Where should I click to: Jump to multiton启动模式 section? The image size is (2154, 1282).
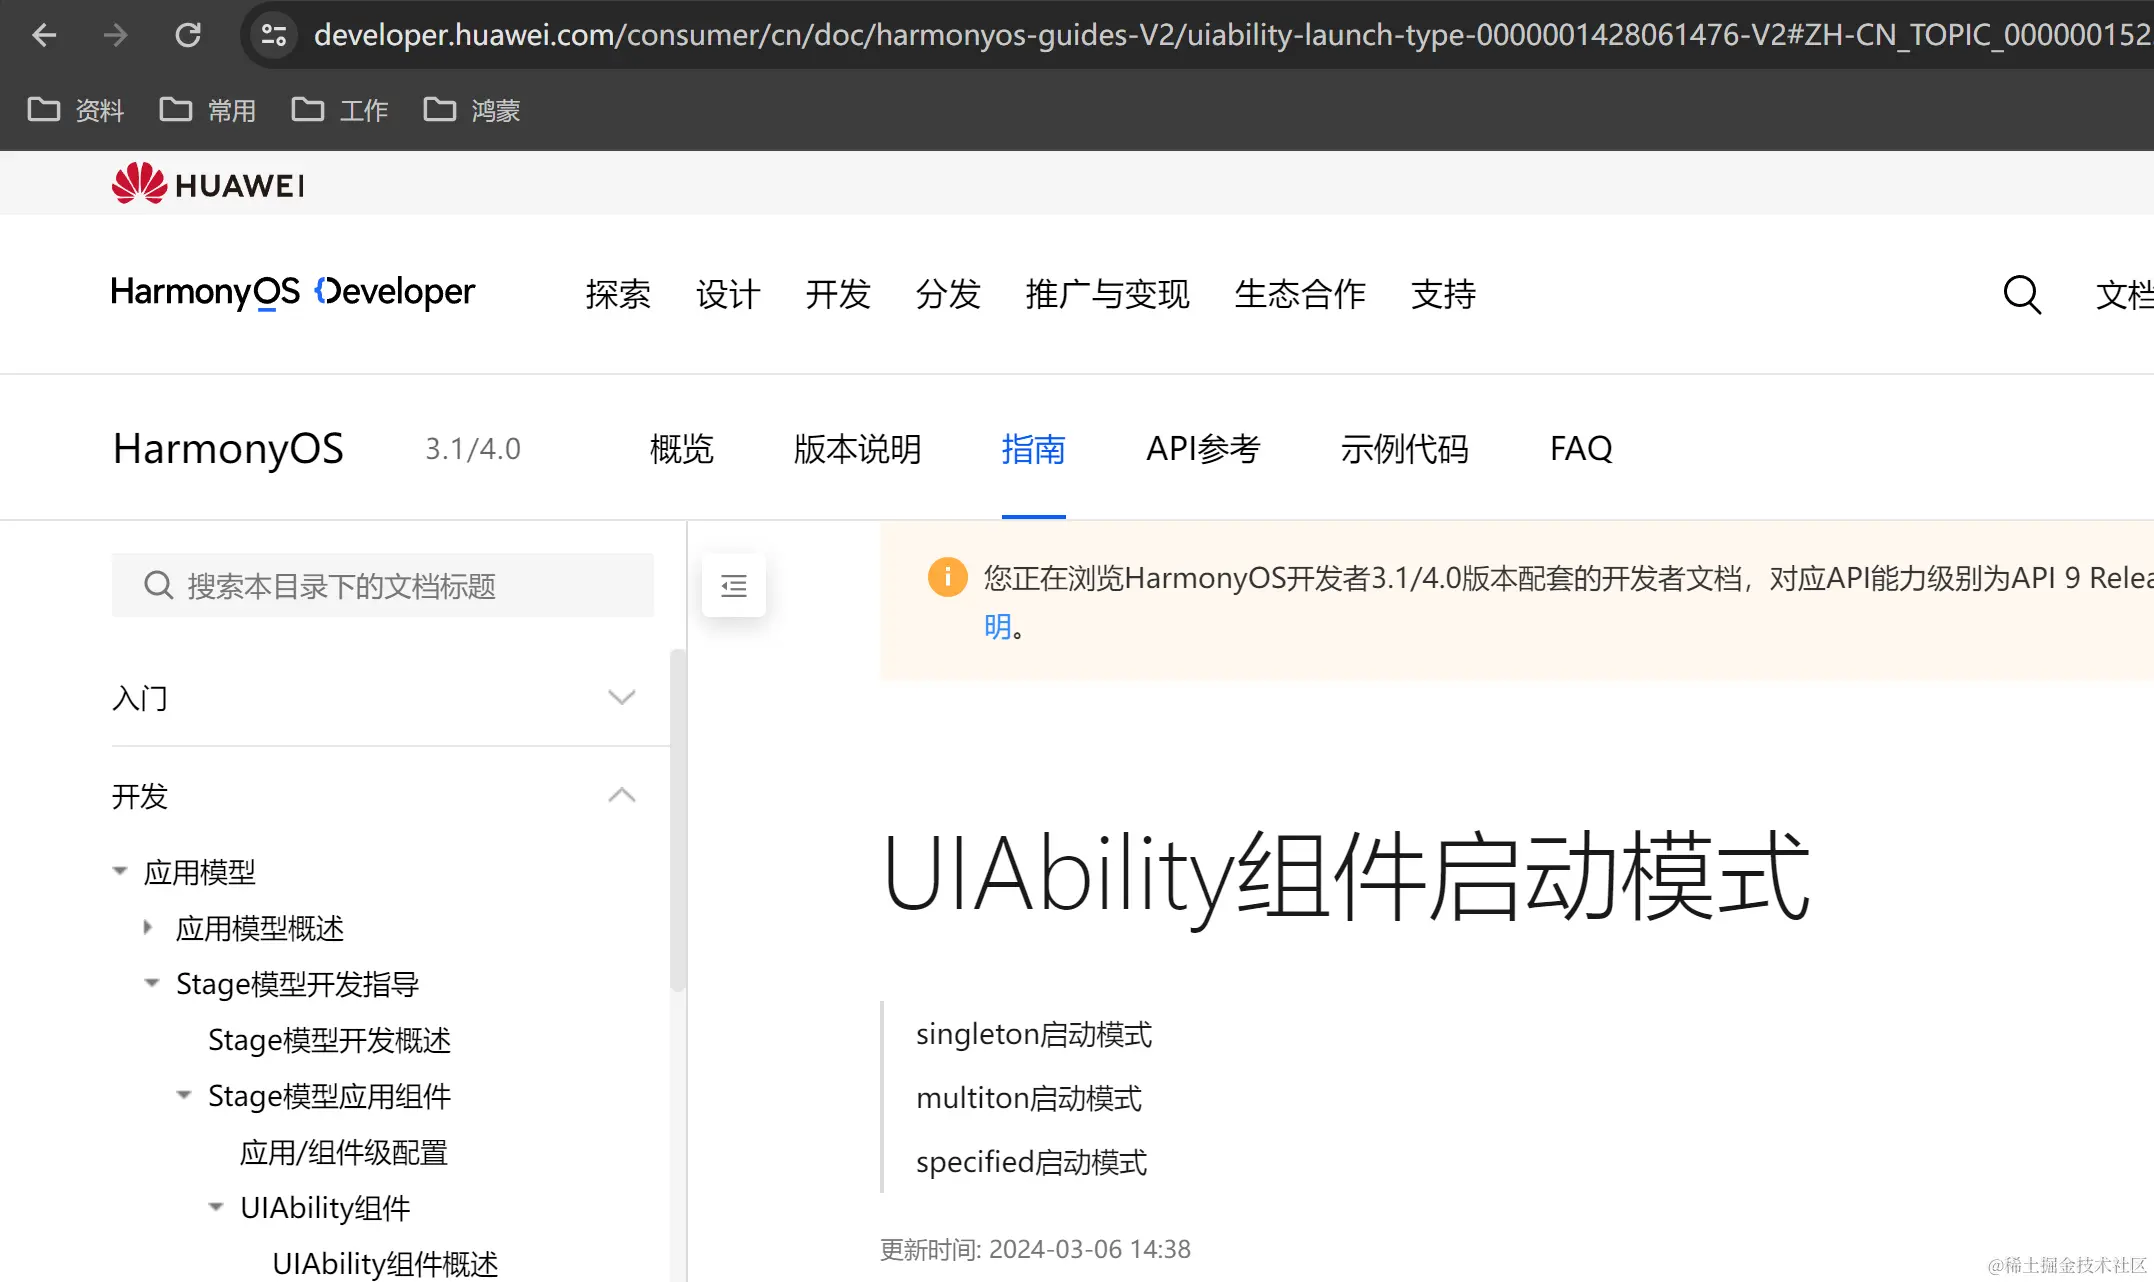1029,1098
